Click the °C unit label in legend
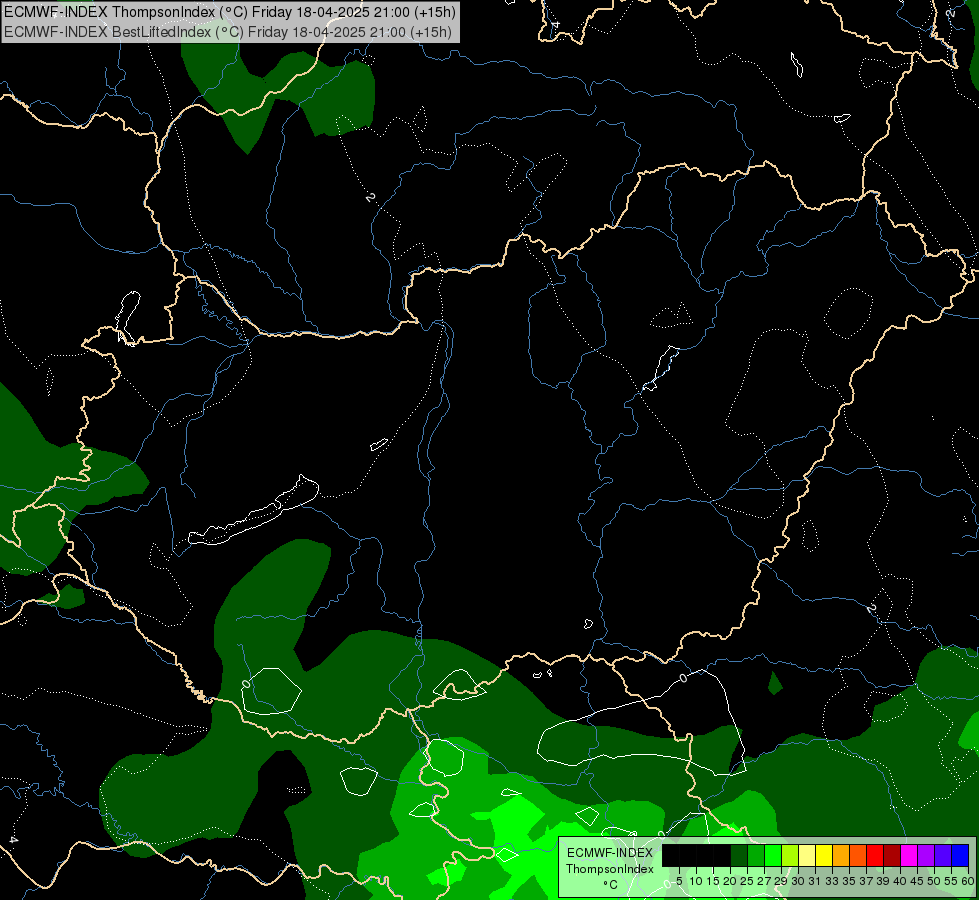 click(x=610, y=885)
